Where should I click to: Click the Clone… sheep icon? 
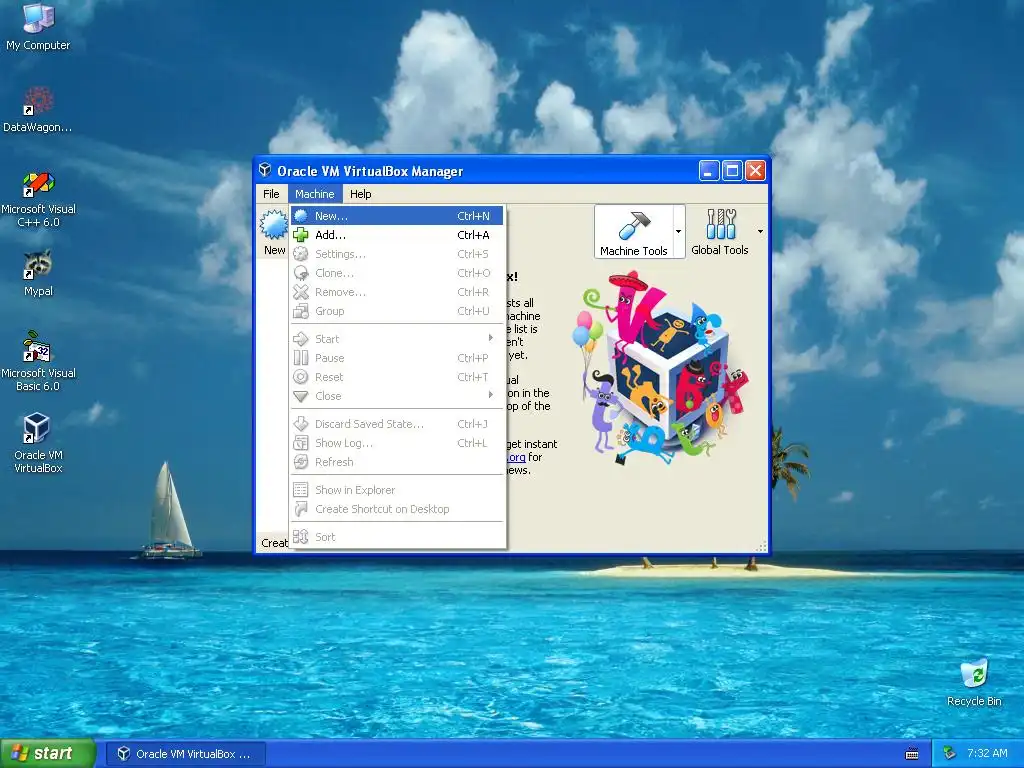point(300,273)
